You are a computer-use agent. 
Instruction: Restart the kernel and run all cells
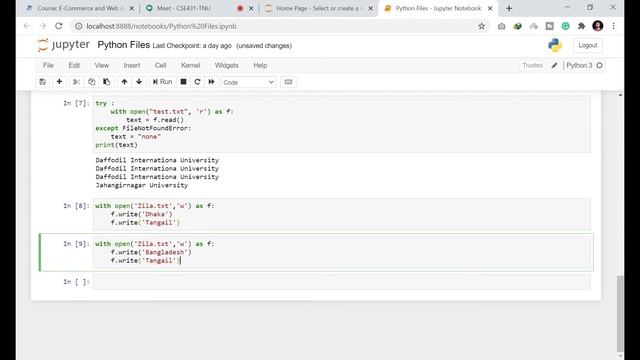point(211,82)
